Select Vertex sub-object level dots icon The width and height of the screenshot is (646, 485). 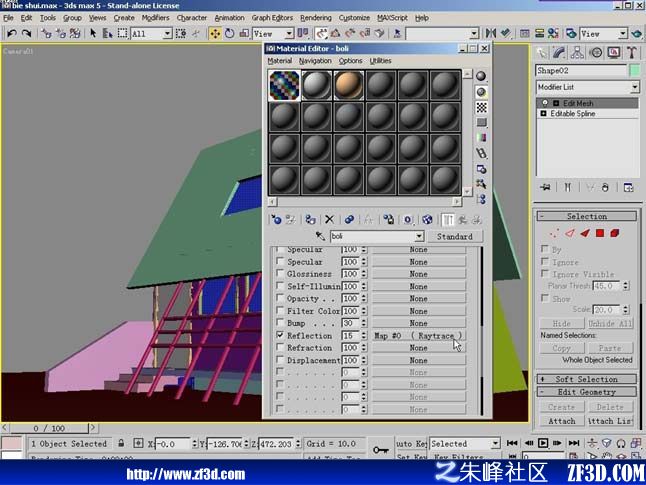[554, 233]
